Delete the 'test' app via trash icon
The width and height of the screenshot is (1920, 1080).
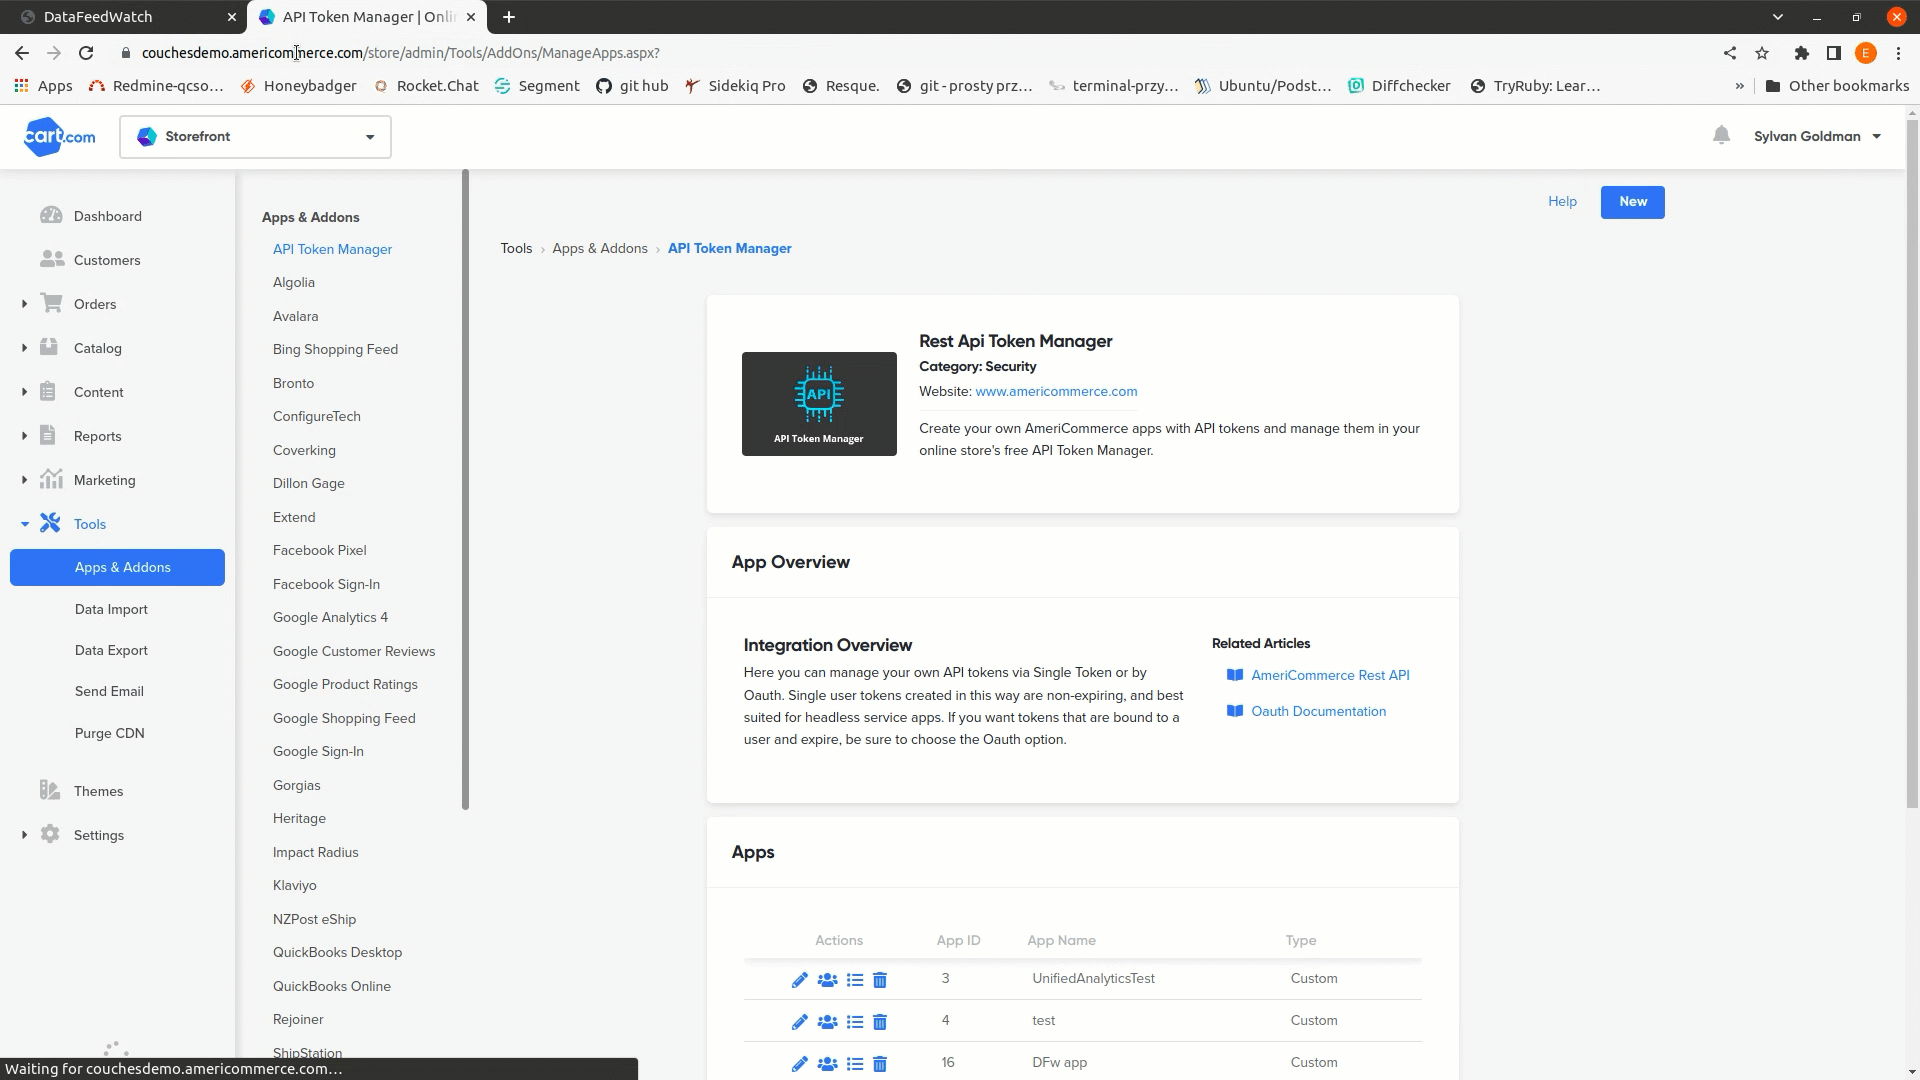pos(880,1022)
